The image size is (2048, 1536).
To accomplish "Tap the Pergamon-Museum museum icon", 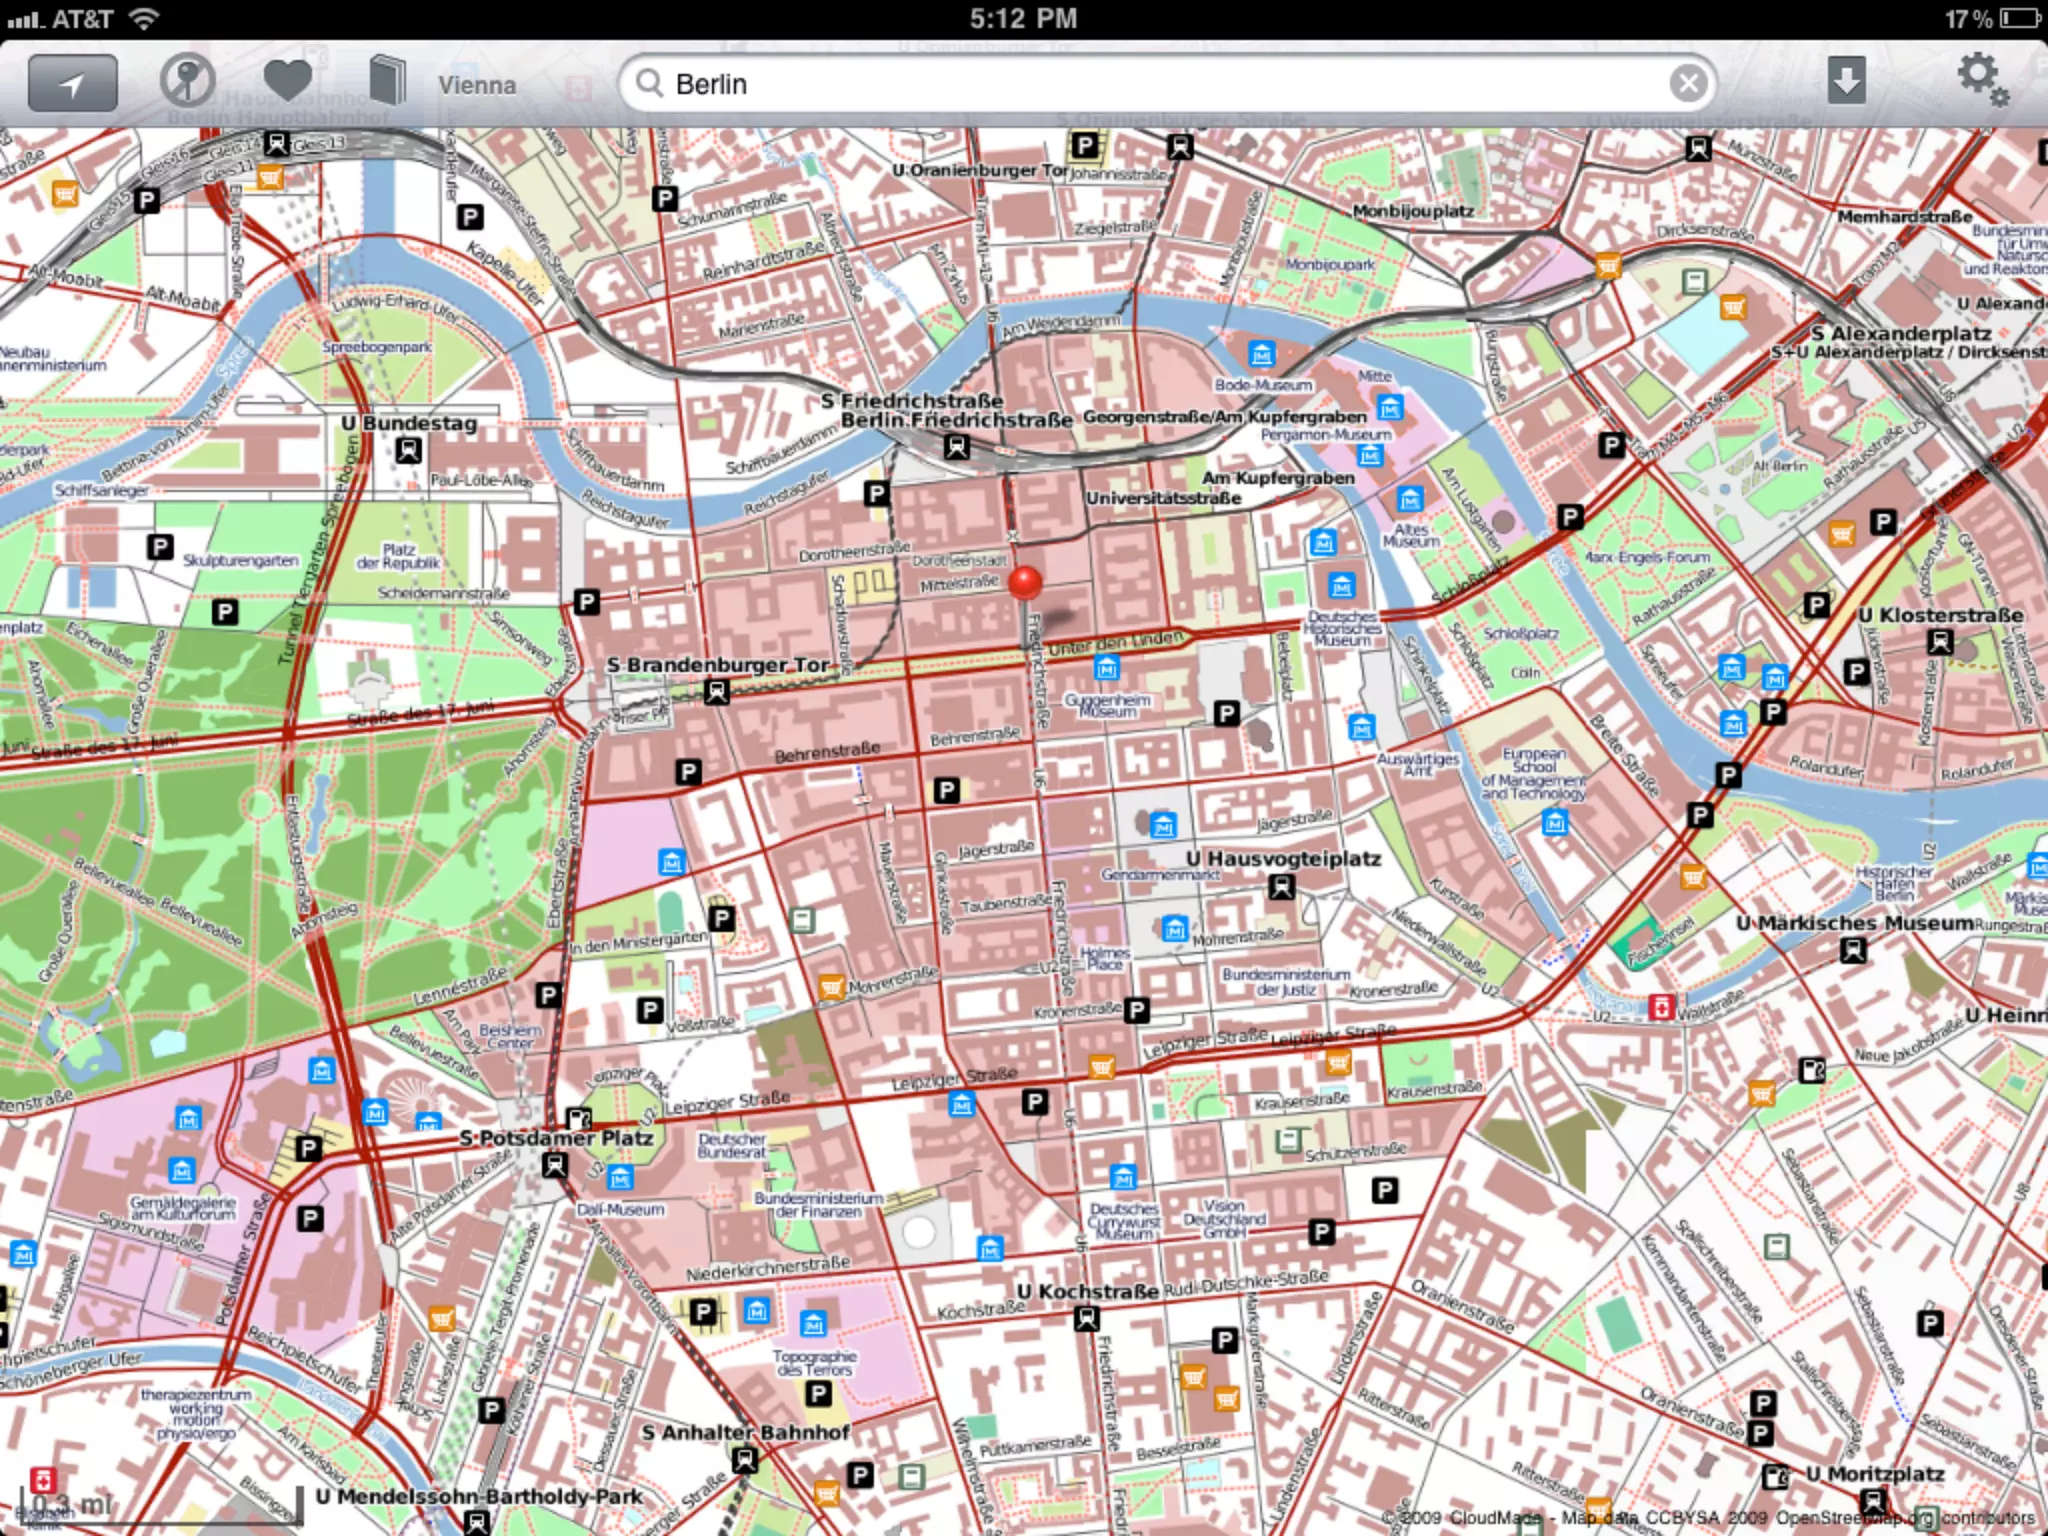I will pos(1370,456).
